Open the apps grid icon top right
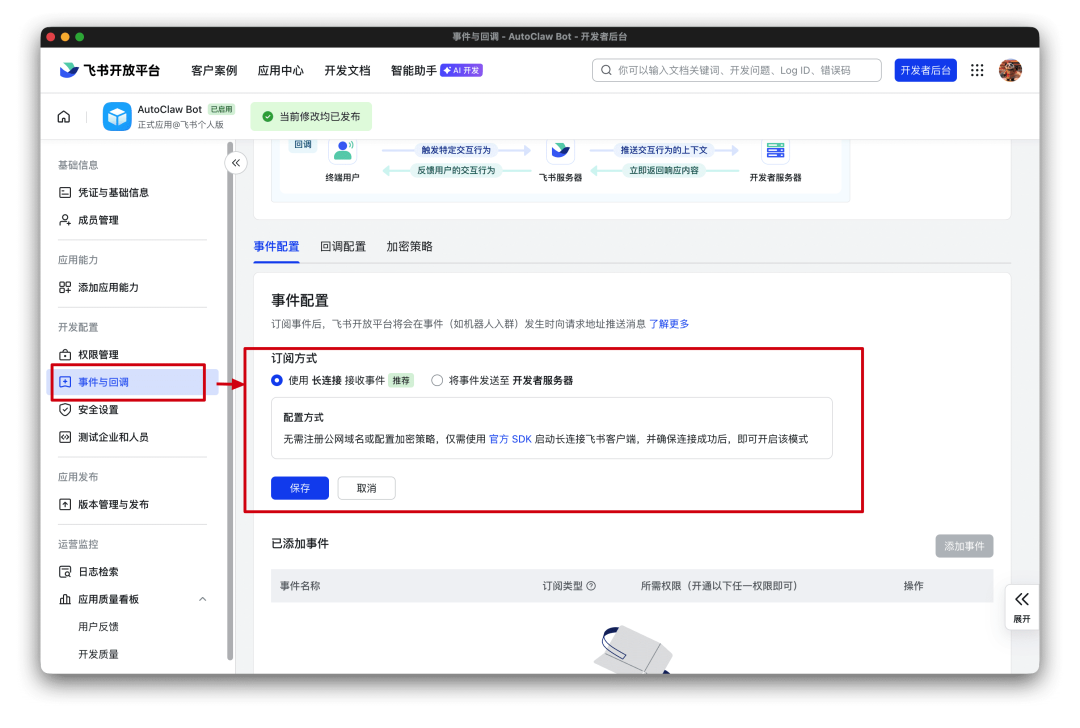The width and height of the screenshot is (1080, 728). (977, 70)
